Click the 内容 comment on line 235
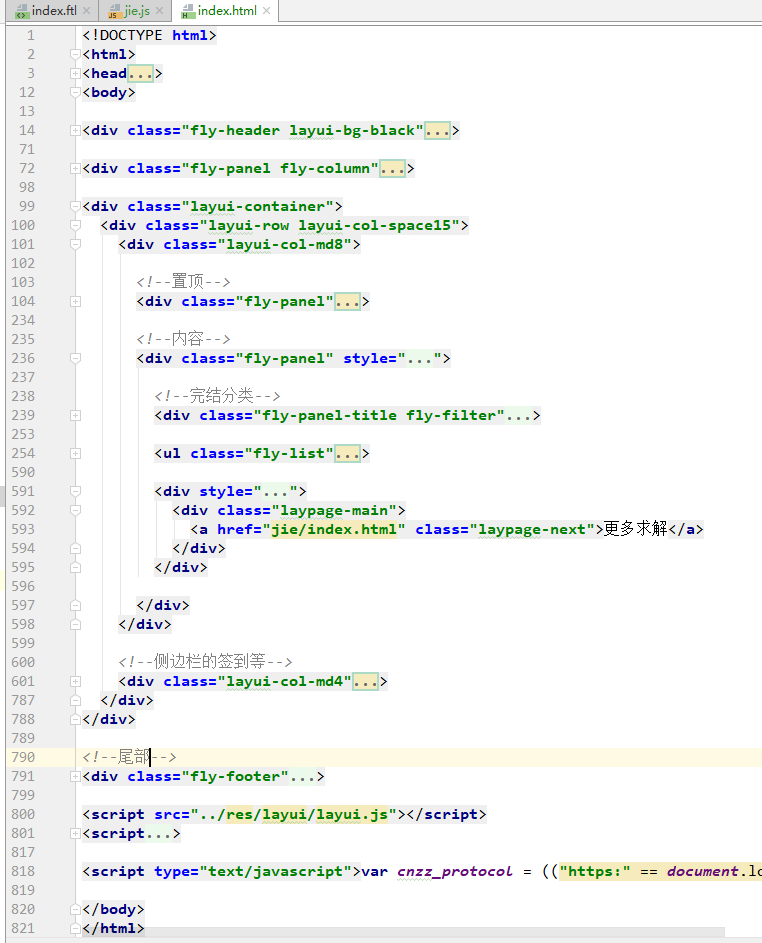This screenshot has width=762, height=943. (183, 339)
